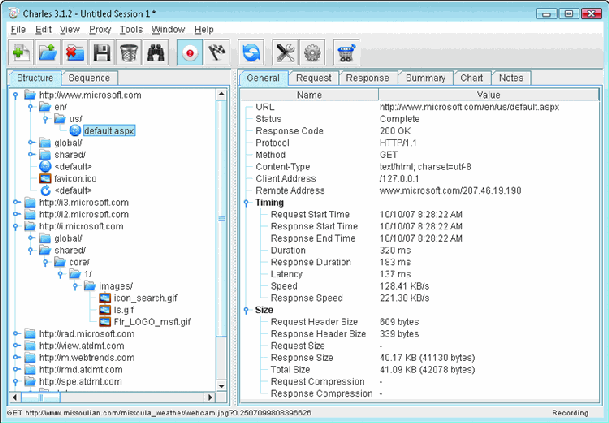Expand the http://i3.microsoft.com node

click(16, 202)
